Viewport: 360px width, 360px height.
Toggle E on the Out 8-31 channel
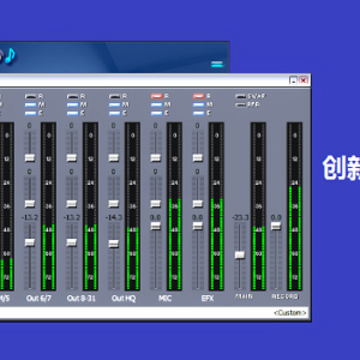pyautogui.click(x=72, y=113)
